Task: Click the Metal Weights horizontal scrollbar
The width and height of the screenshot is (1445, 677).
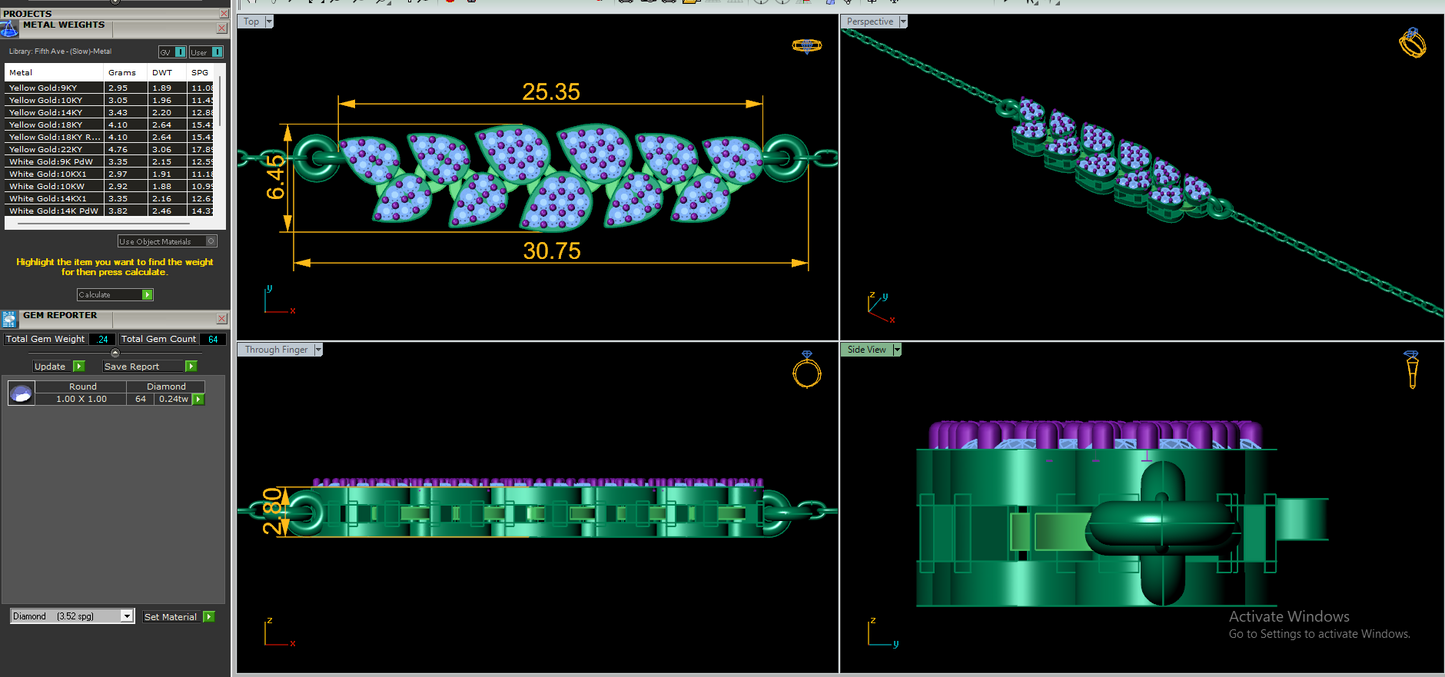Action: [x=105, y=222]
